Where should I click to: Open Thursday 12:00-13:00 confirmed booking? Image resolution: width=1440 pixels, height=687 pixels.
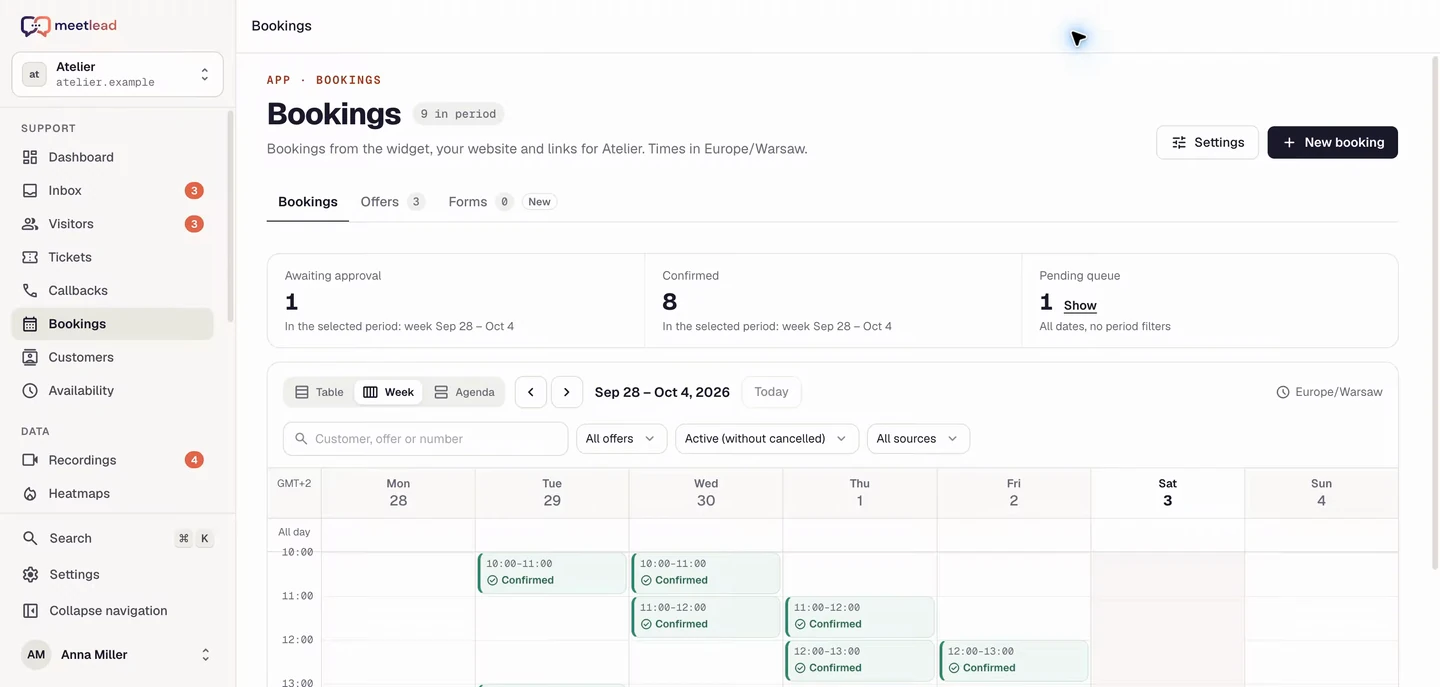(x=860, y=661)
